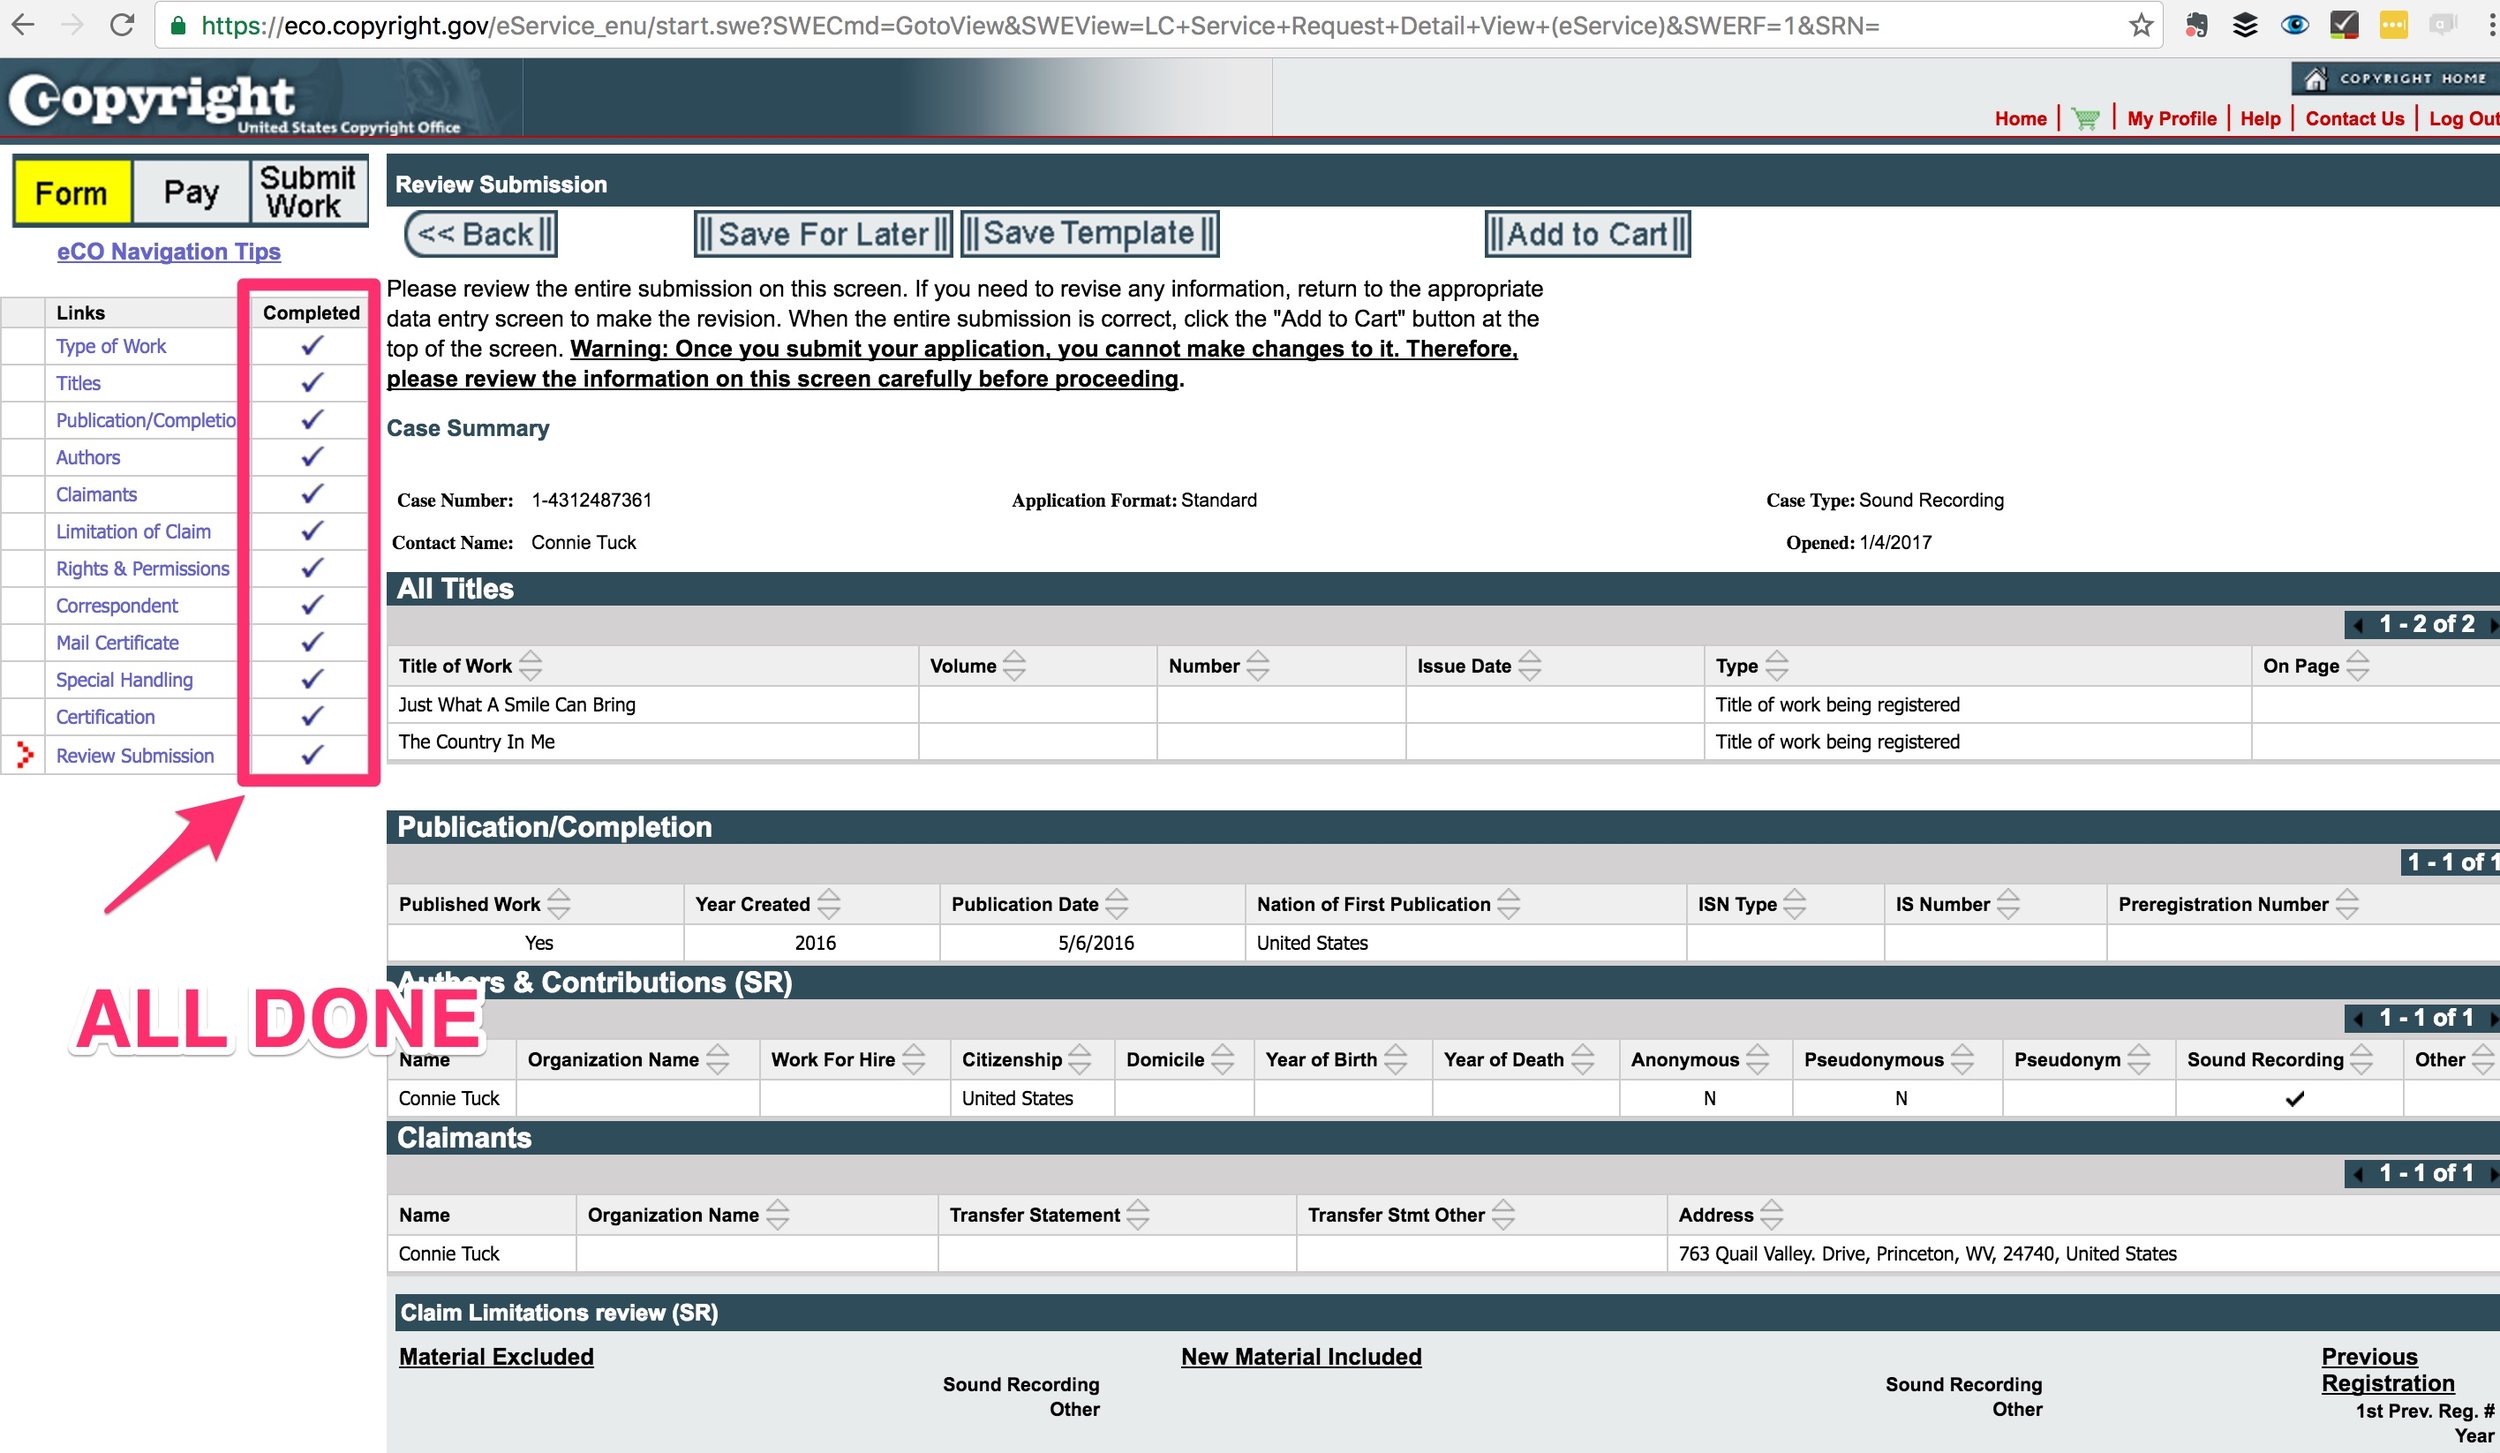The width and height of the screenshot is (2500, 1453).
Task: Click the browser forward arrow
Action: pos(72,24)
